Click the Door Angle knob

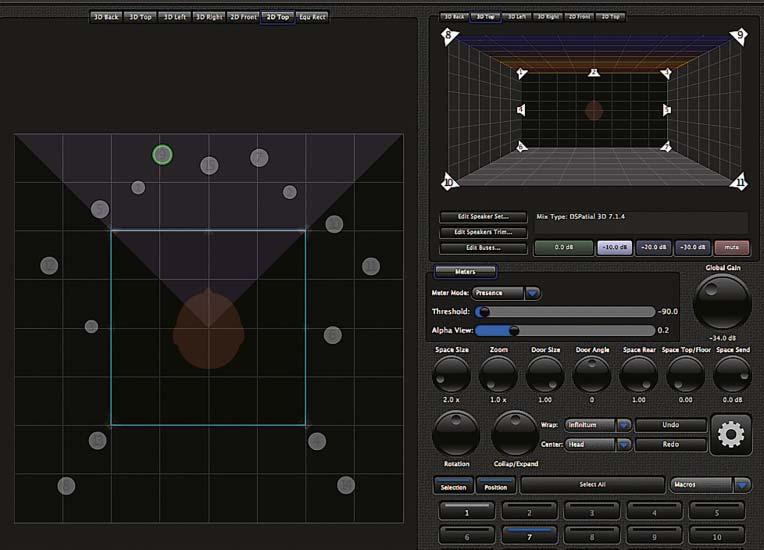pos(592,374)
